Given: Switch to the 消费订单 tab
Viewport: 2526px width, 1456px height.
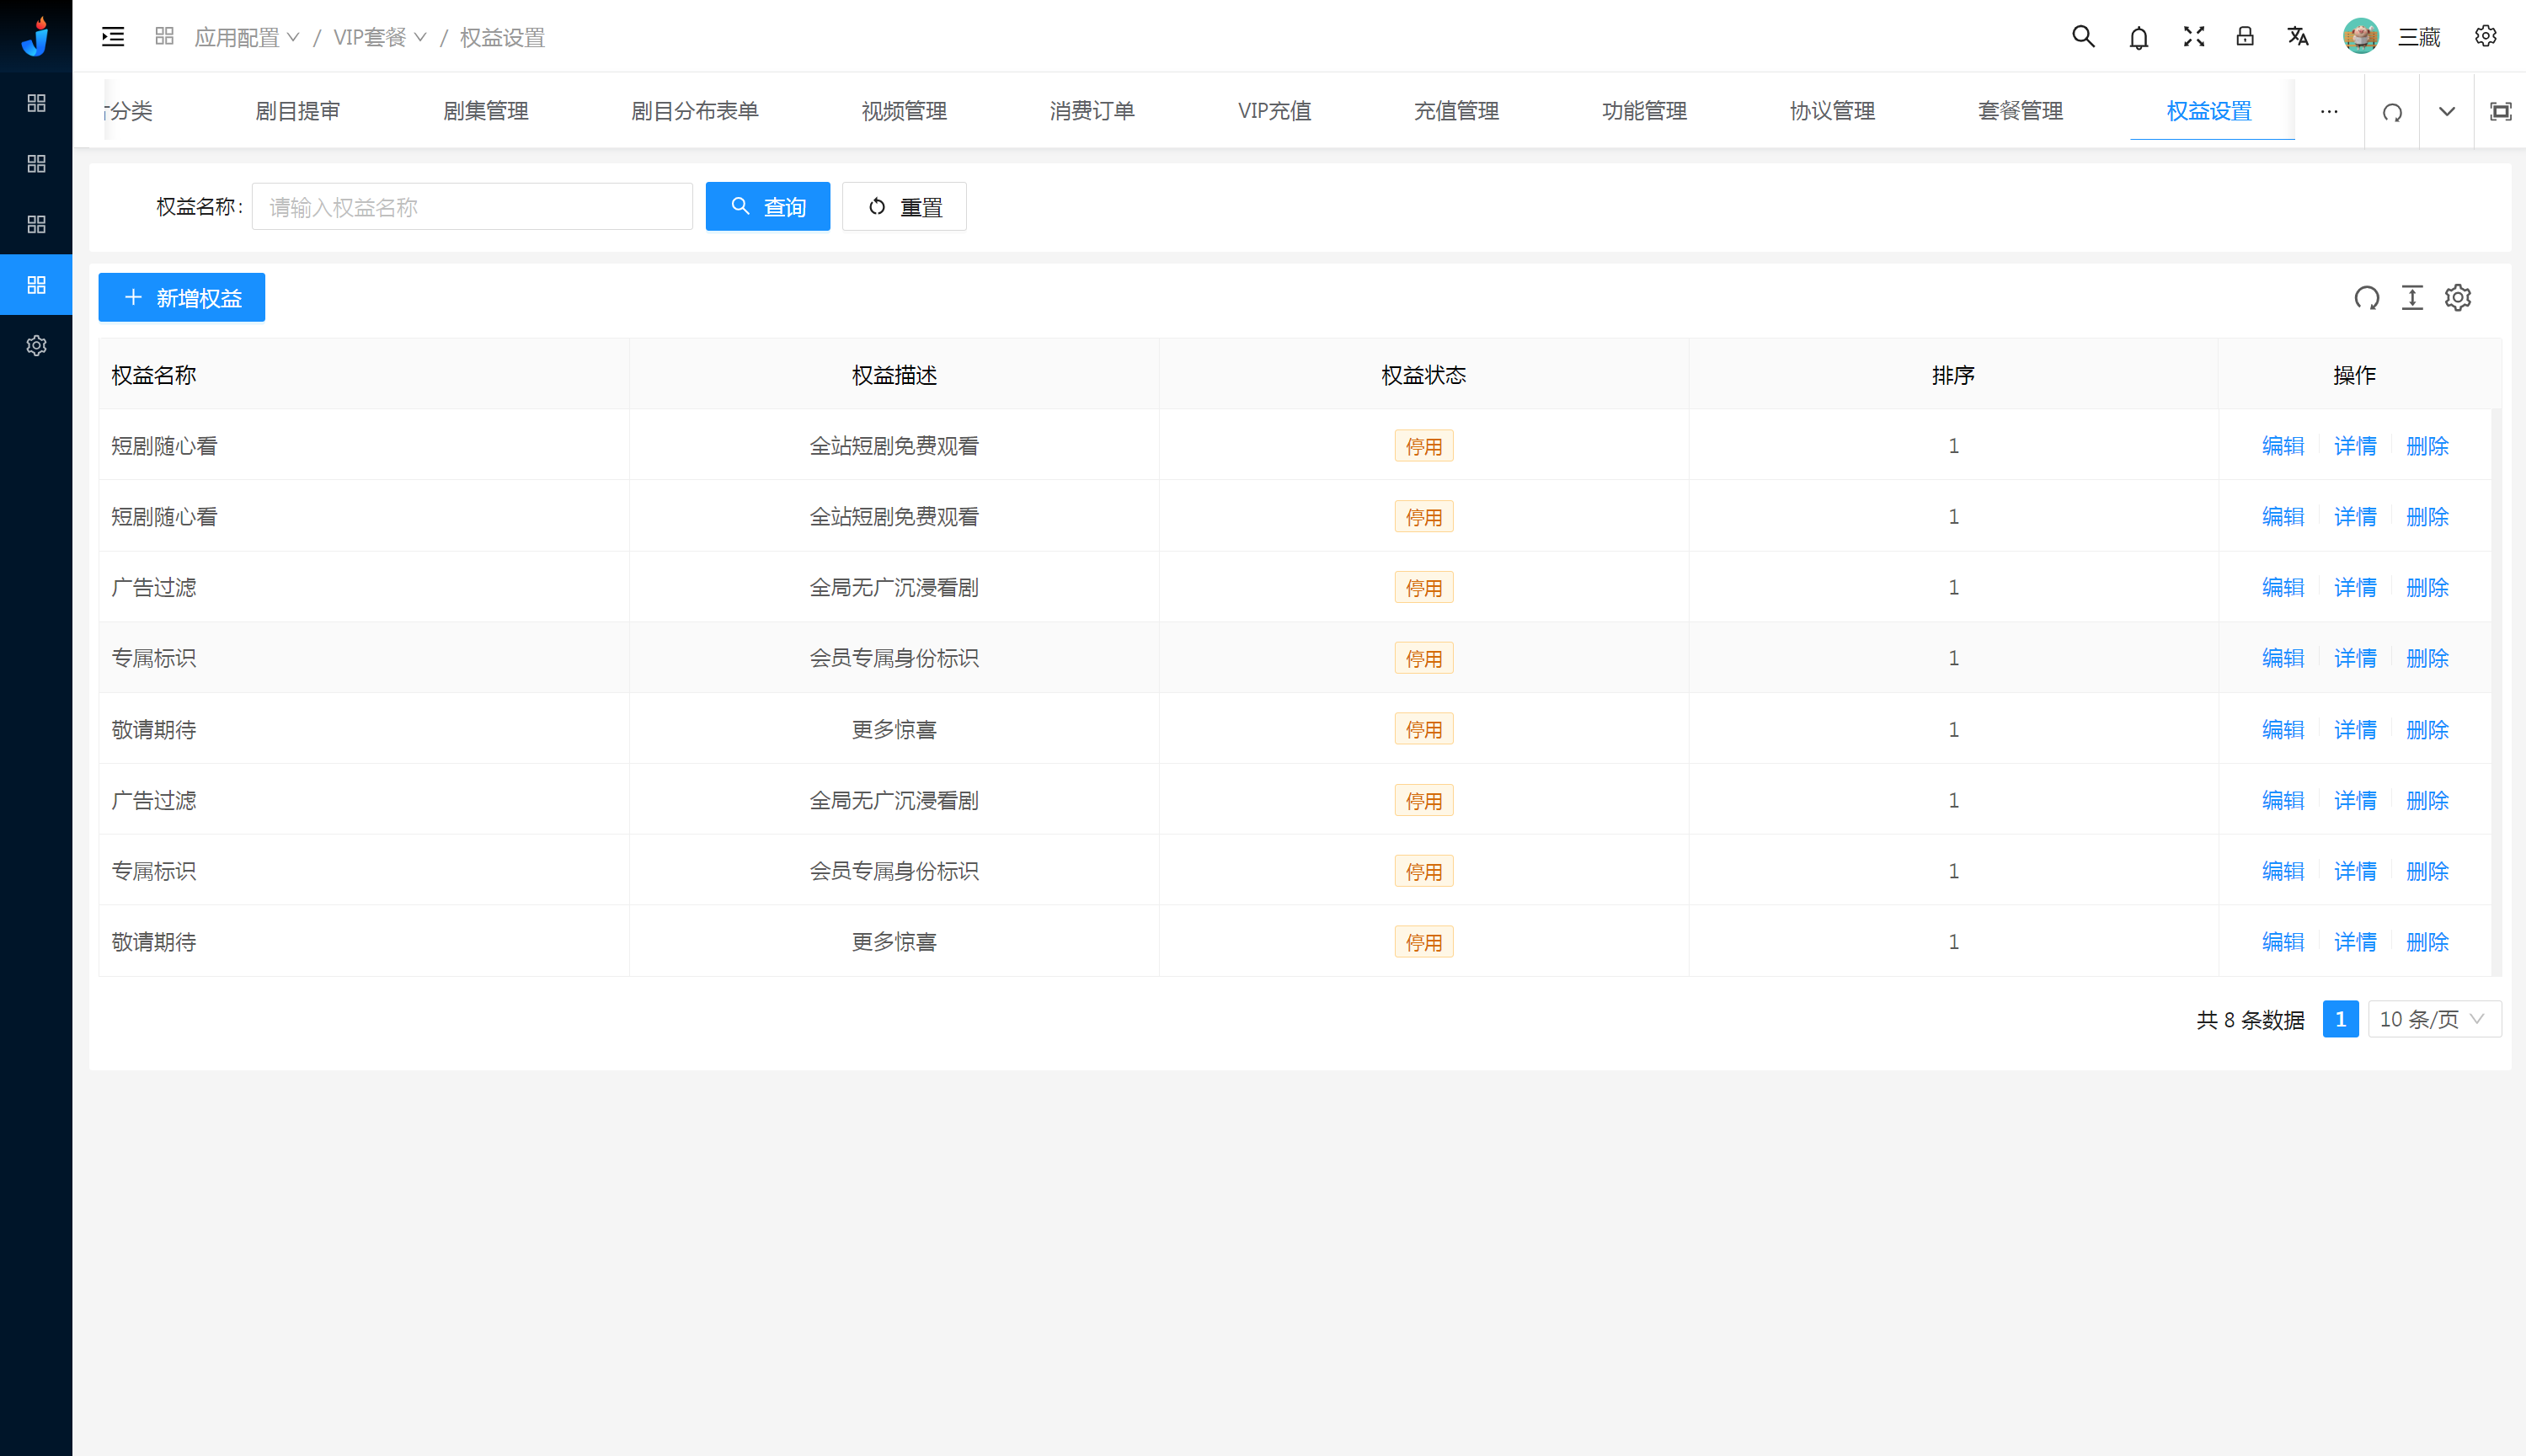Looking at the screenshot, I should click(1091, 111).
